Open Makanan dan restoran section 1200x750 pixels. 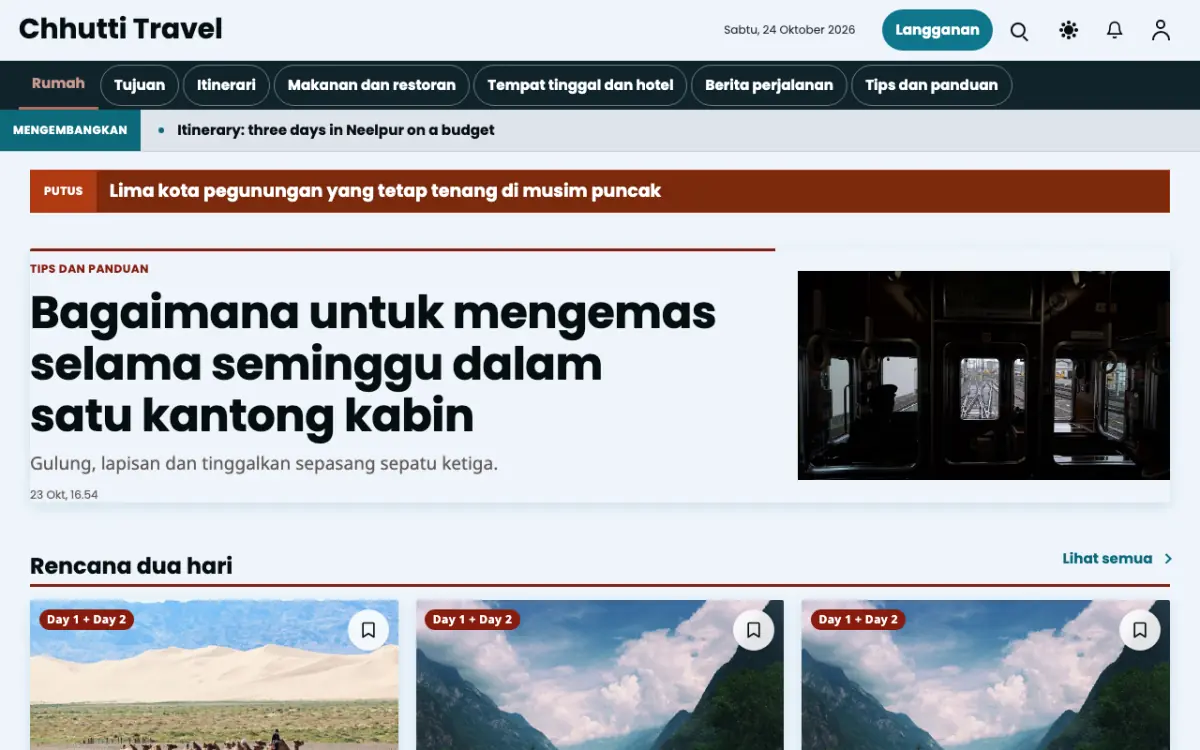[x=371, y=85]
